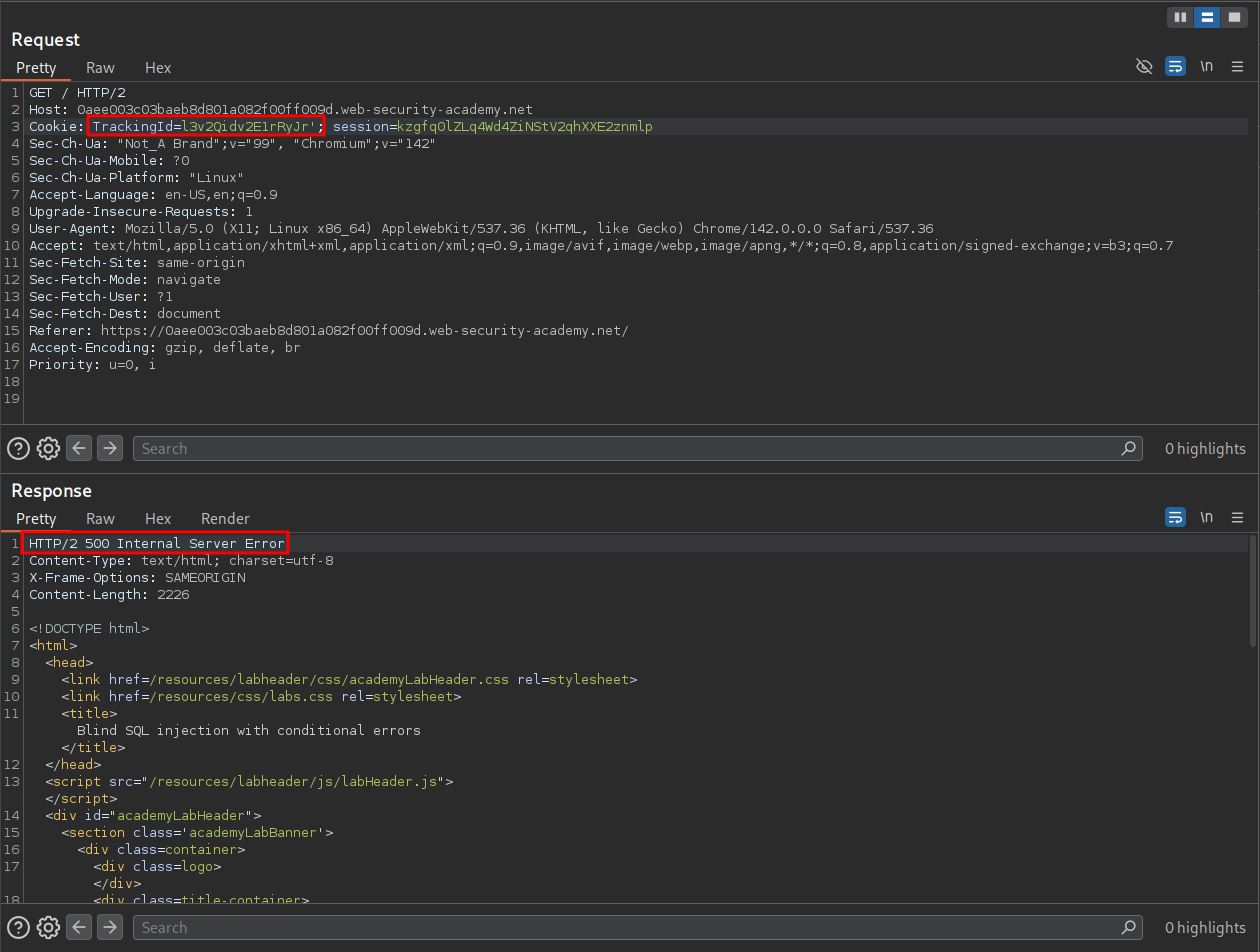Switch to the Request Raw tab
1260x952 pixels.
[100, 68]
